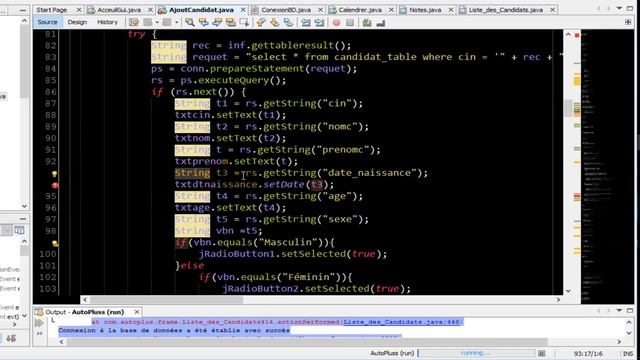This screenshot has width=640, height=360.
Task: Click Previous Bookmark icon
Action: 261,22
